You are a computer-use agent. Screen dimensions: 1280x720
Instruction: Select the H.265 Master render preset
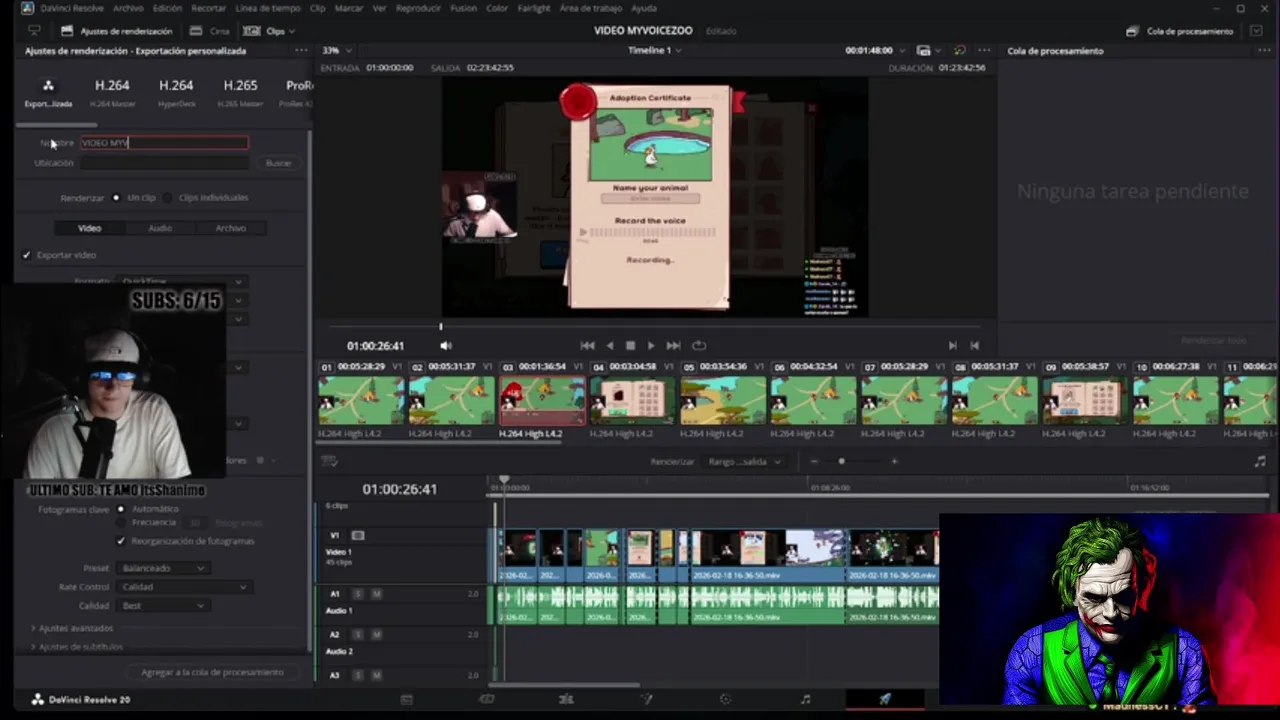click(240, 91)
